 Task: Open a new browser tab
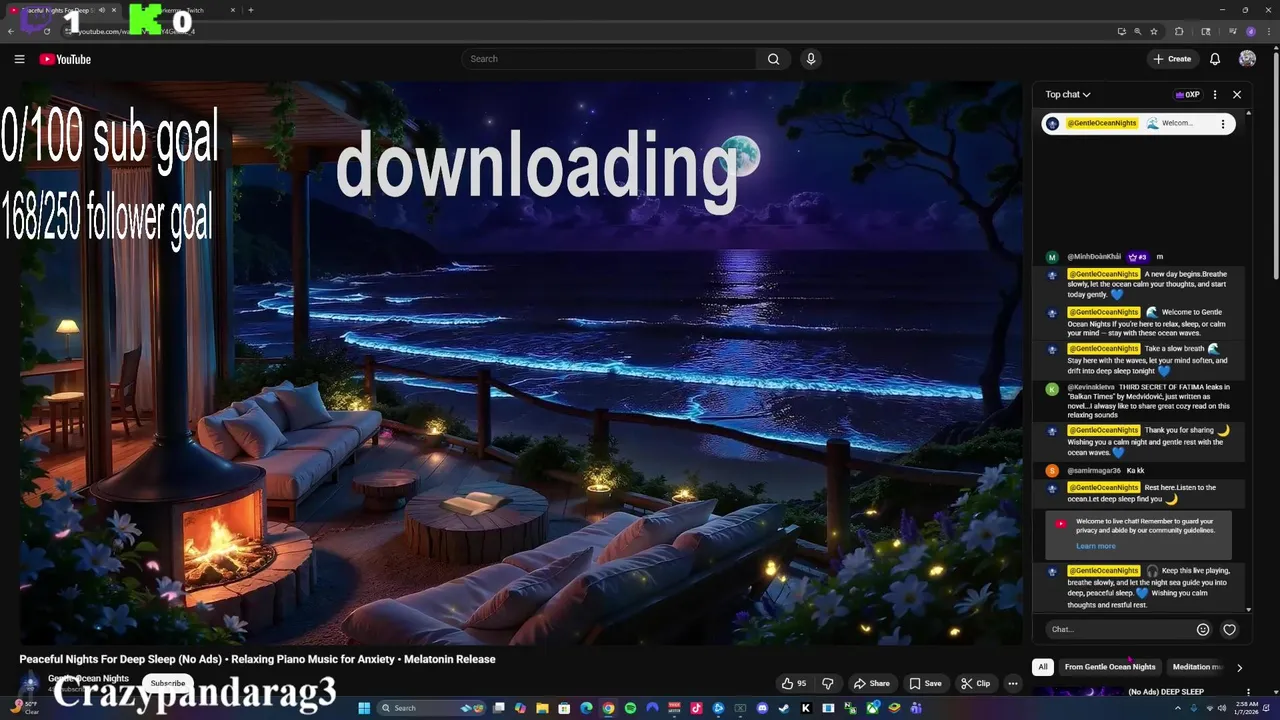click(x=250, y=10)
